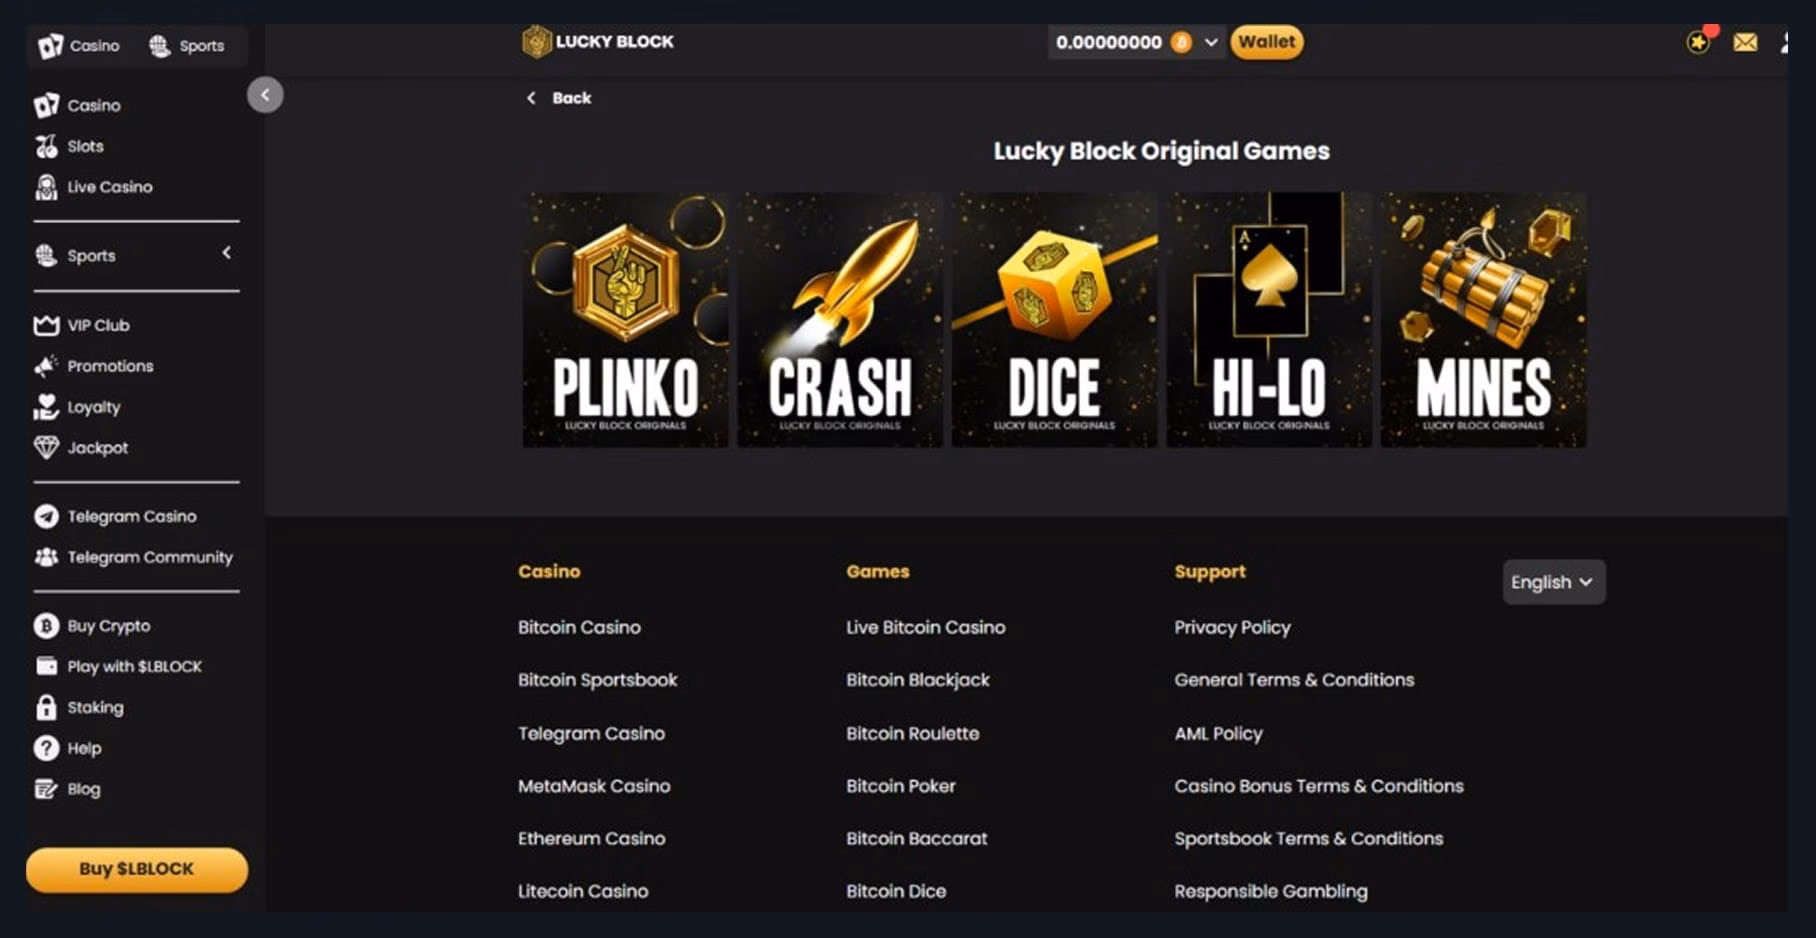Open the mail envelope icon
The image size is (1816, 938).
coord(1745,42)
